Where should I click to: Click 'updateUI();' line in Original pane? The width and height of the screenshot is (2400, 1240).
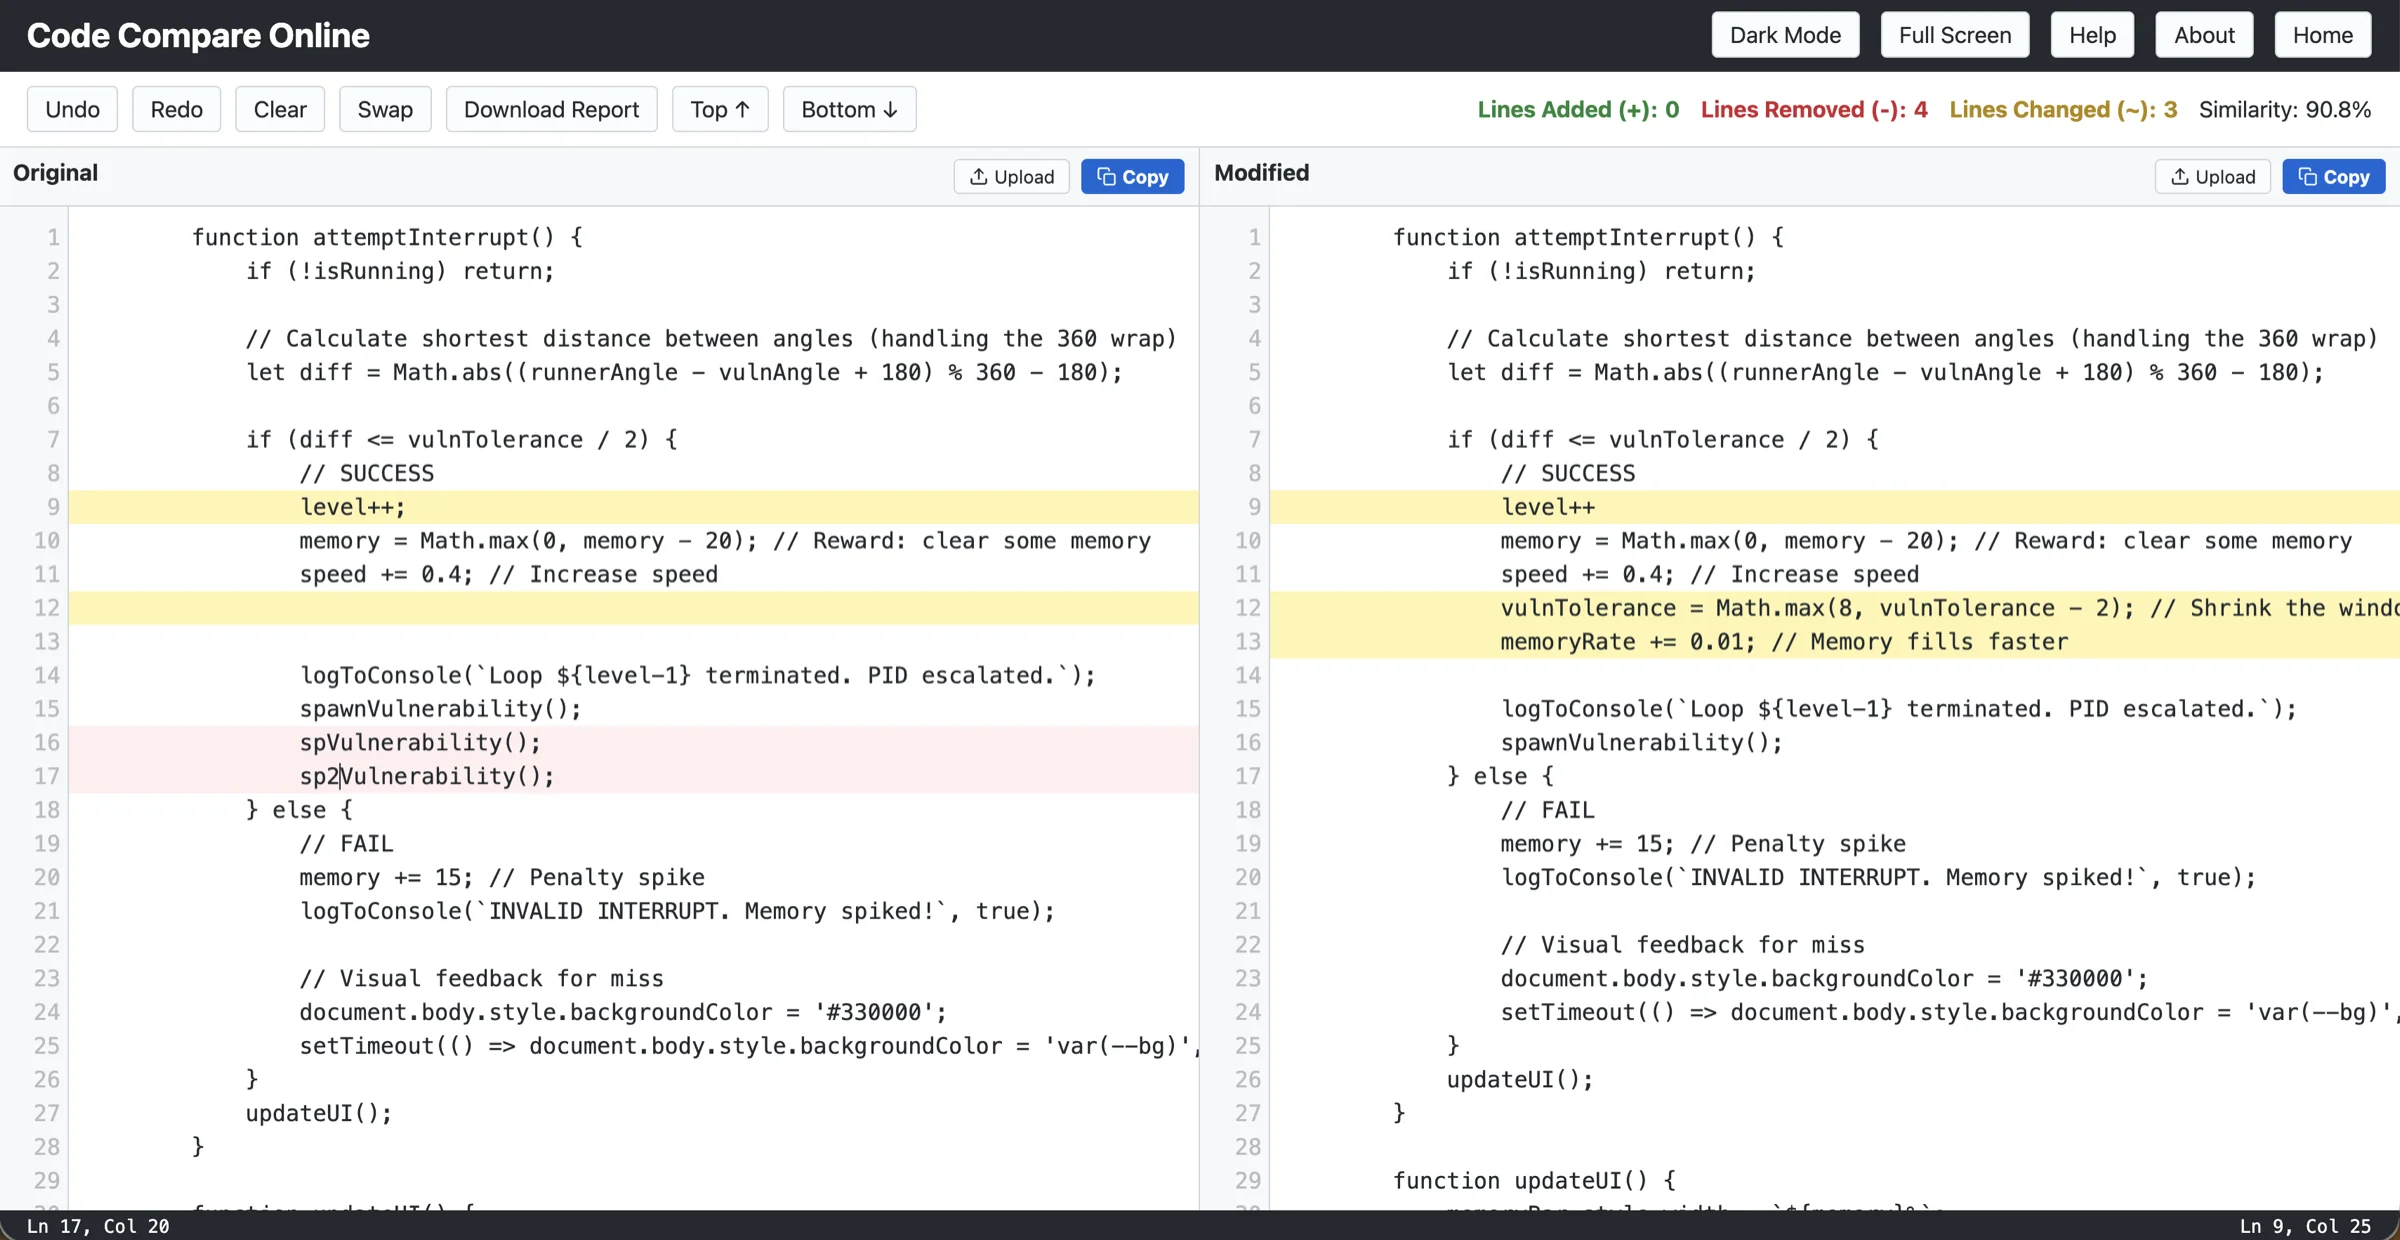(319, 1113)
